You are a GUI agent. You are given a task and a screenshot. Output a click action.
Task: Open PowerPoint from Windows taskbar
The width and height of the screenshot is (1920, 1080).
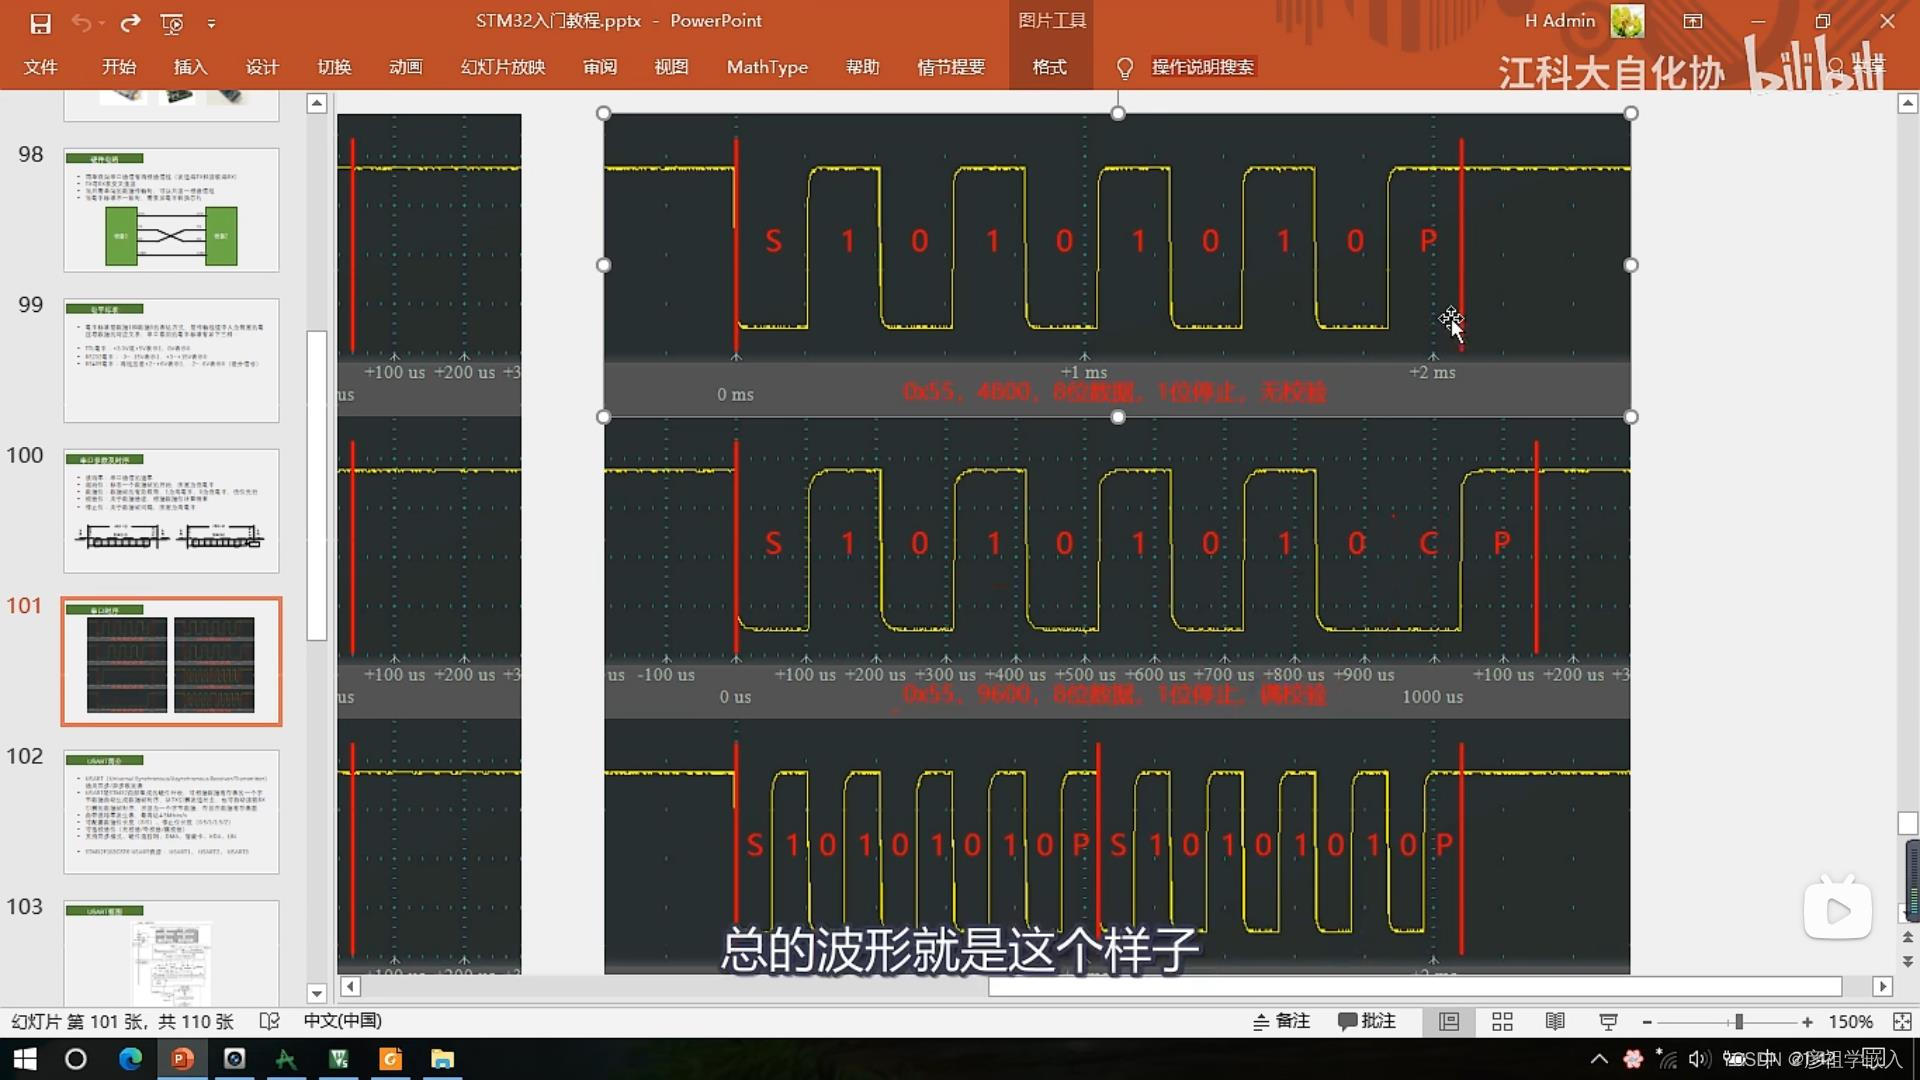pyautogui.click(x=182, y=1058)
